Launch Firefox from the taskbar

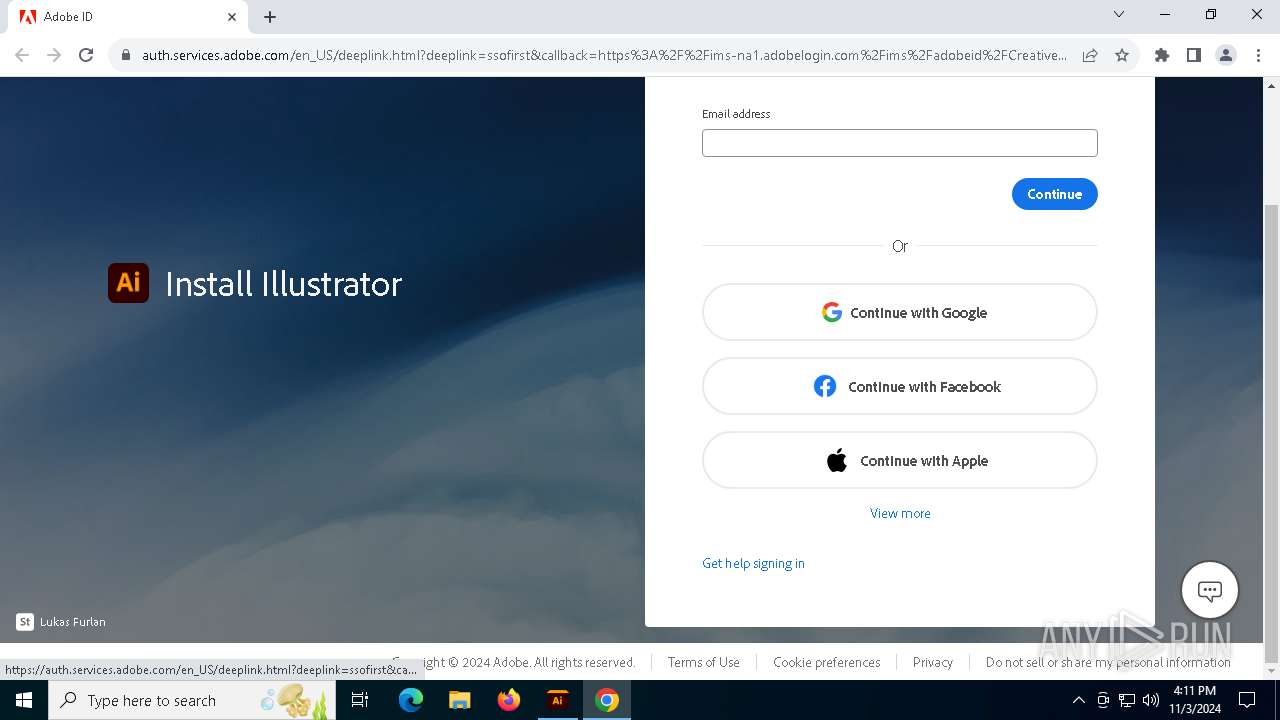509,700
